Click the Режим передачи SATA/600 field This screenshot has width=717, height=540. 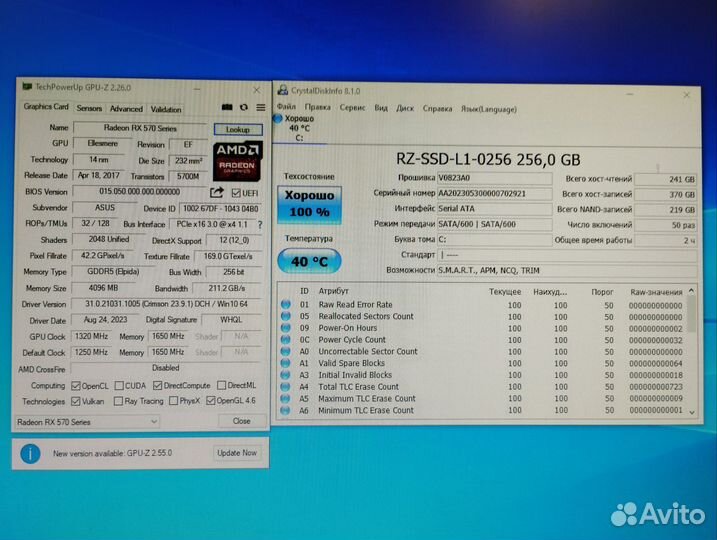coord(494,224)
